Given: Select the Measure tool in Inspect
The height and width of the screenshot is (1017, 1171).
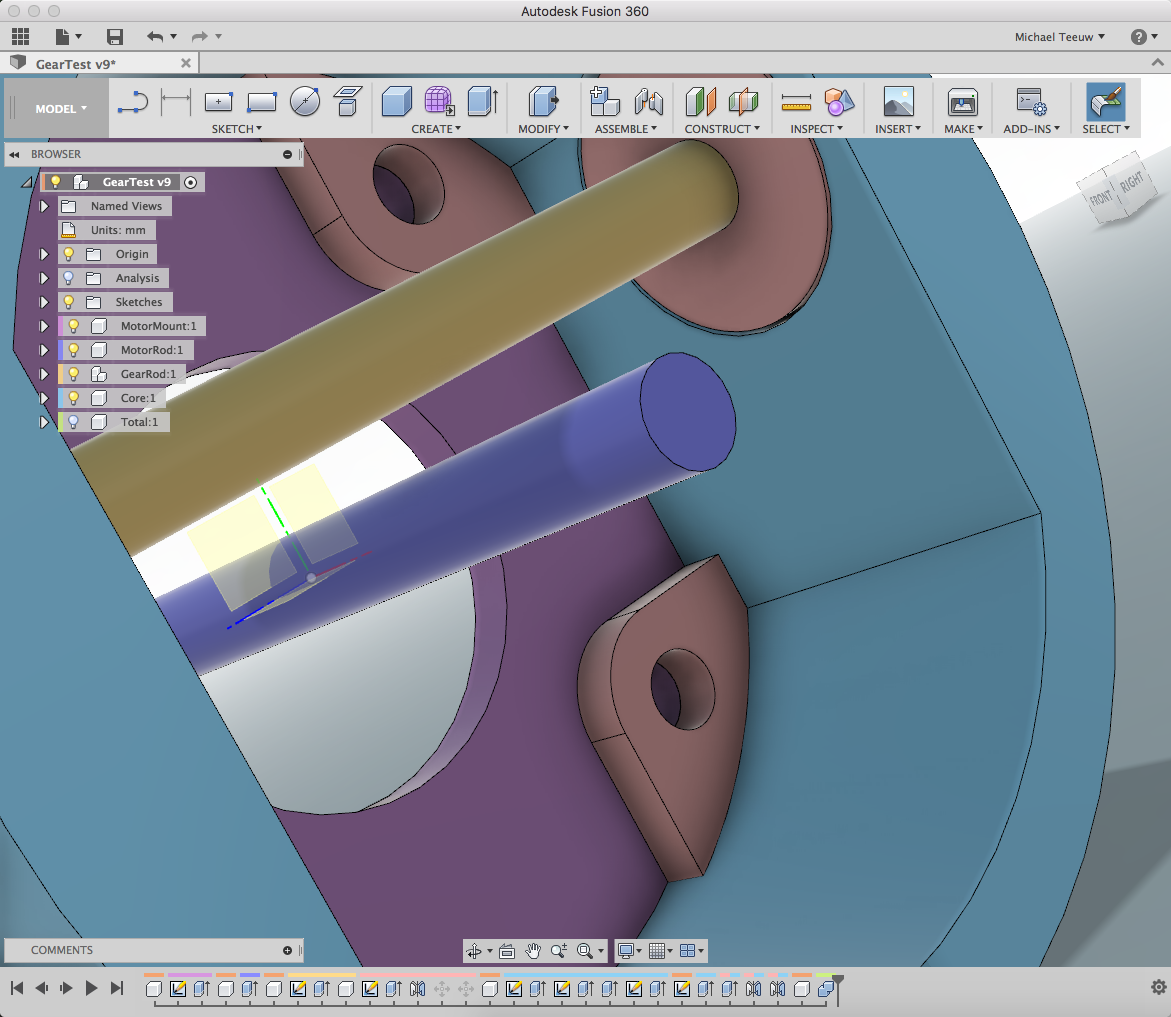Looking at the screenshot, I should coord(796,101).
